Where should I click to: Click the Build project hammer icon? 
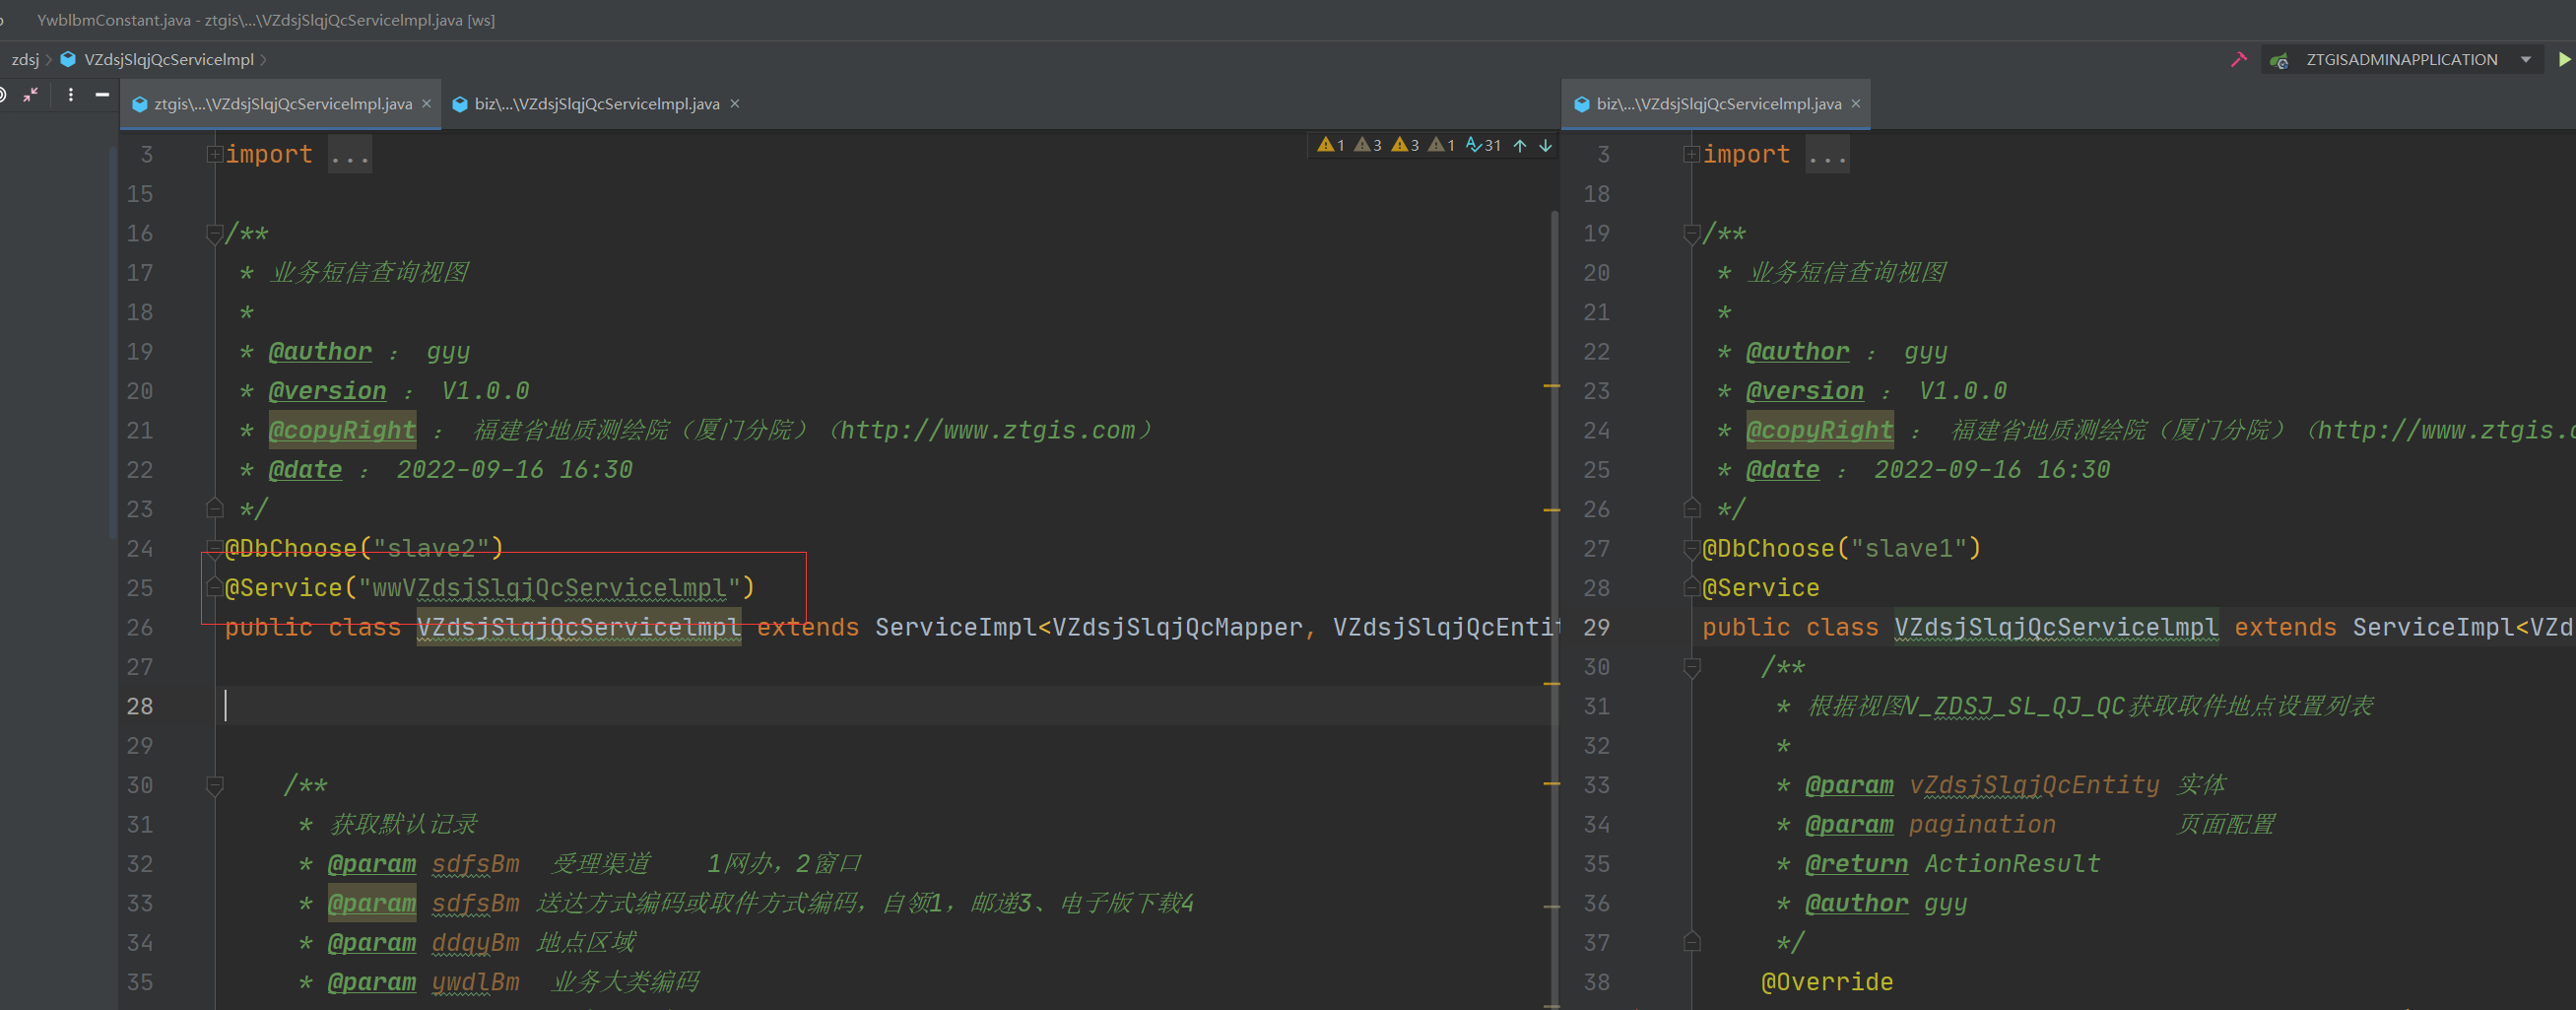pyautogui.click(x=2238, y=60)
